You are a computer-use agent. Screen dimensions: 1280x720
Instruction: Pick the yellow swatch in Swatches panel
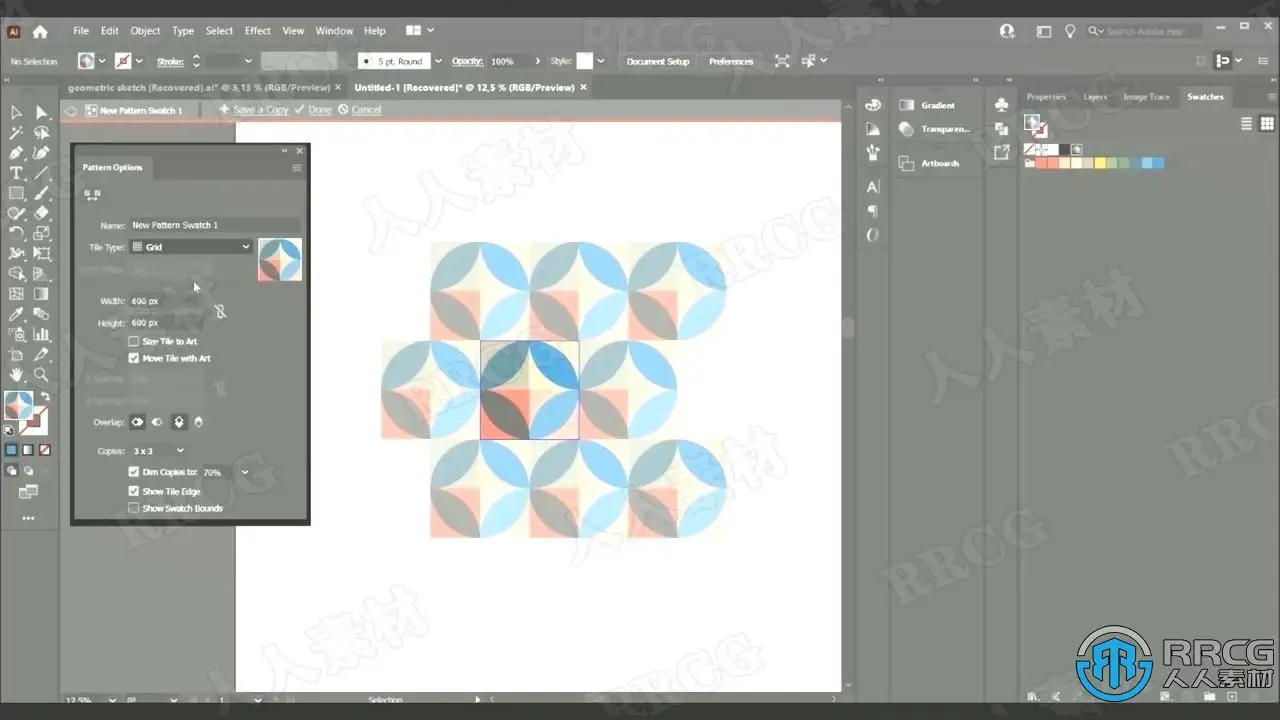coord(1100,163)
